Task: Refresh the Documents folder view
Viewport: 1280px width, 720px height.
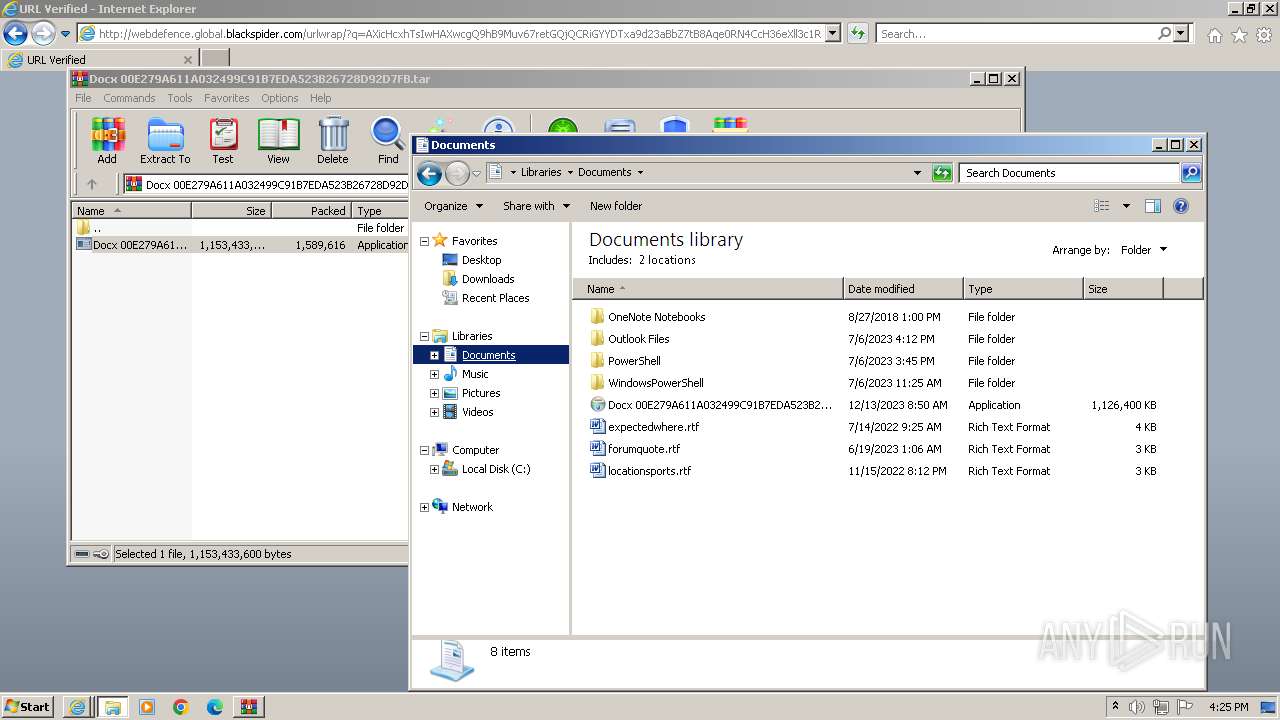Action: [941, 173]
